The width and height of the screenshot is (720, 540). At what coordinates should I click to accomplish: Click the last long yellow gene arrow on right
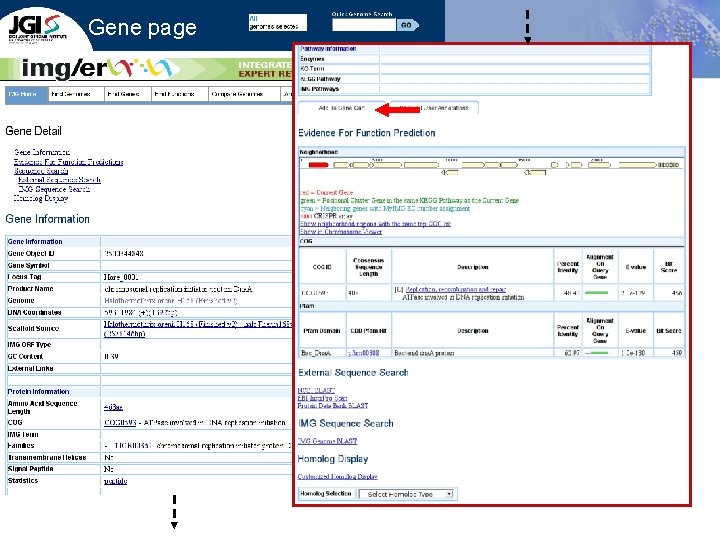637,165
